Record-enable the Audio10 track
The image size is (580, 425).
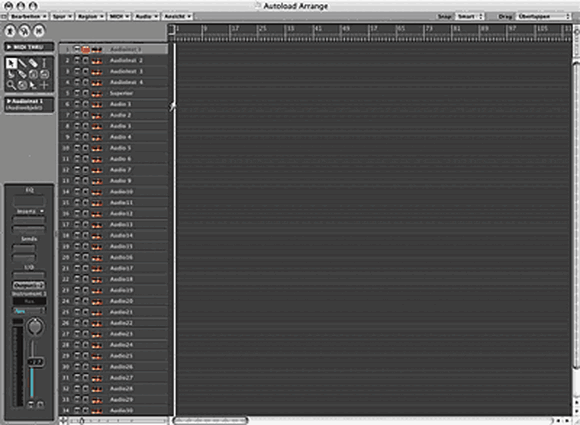(86, 192)
